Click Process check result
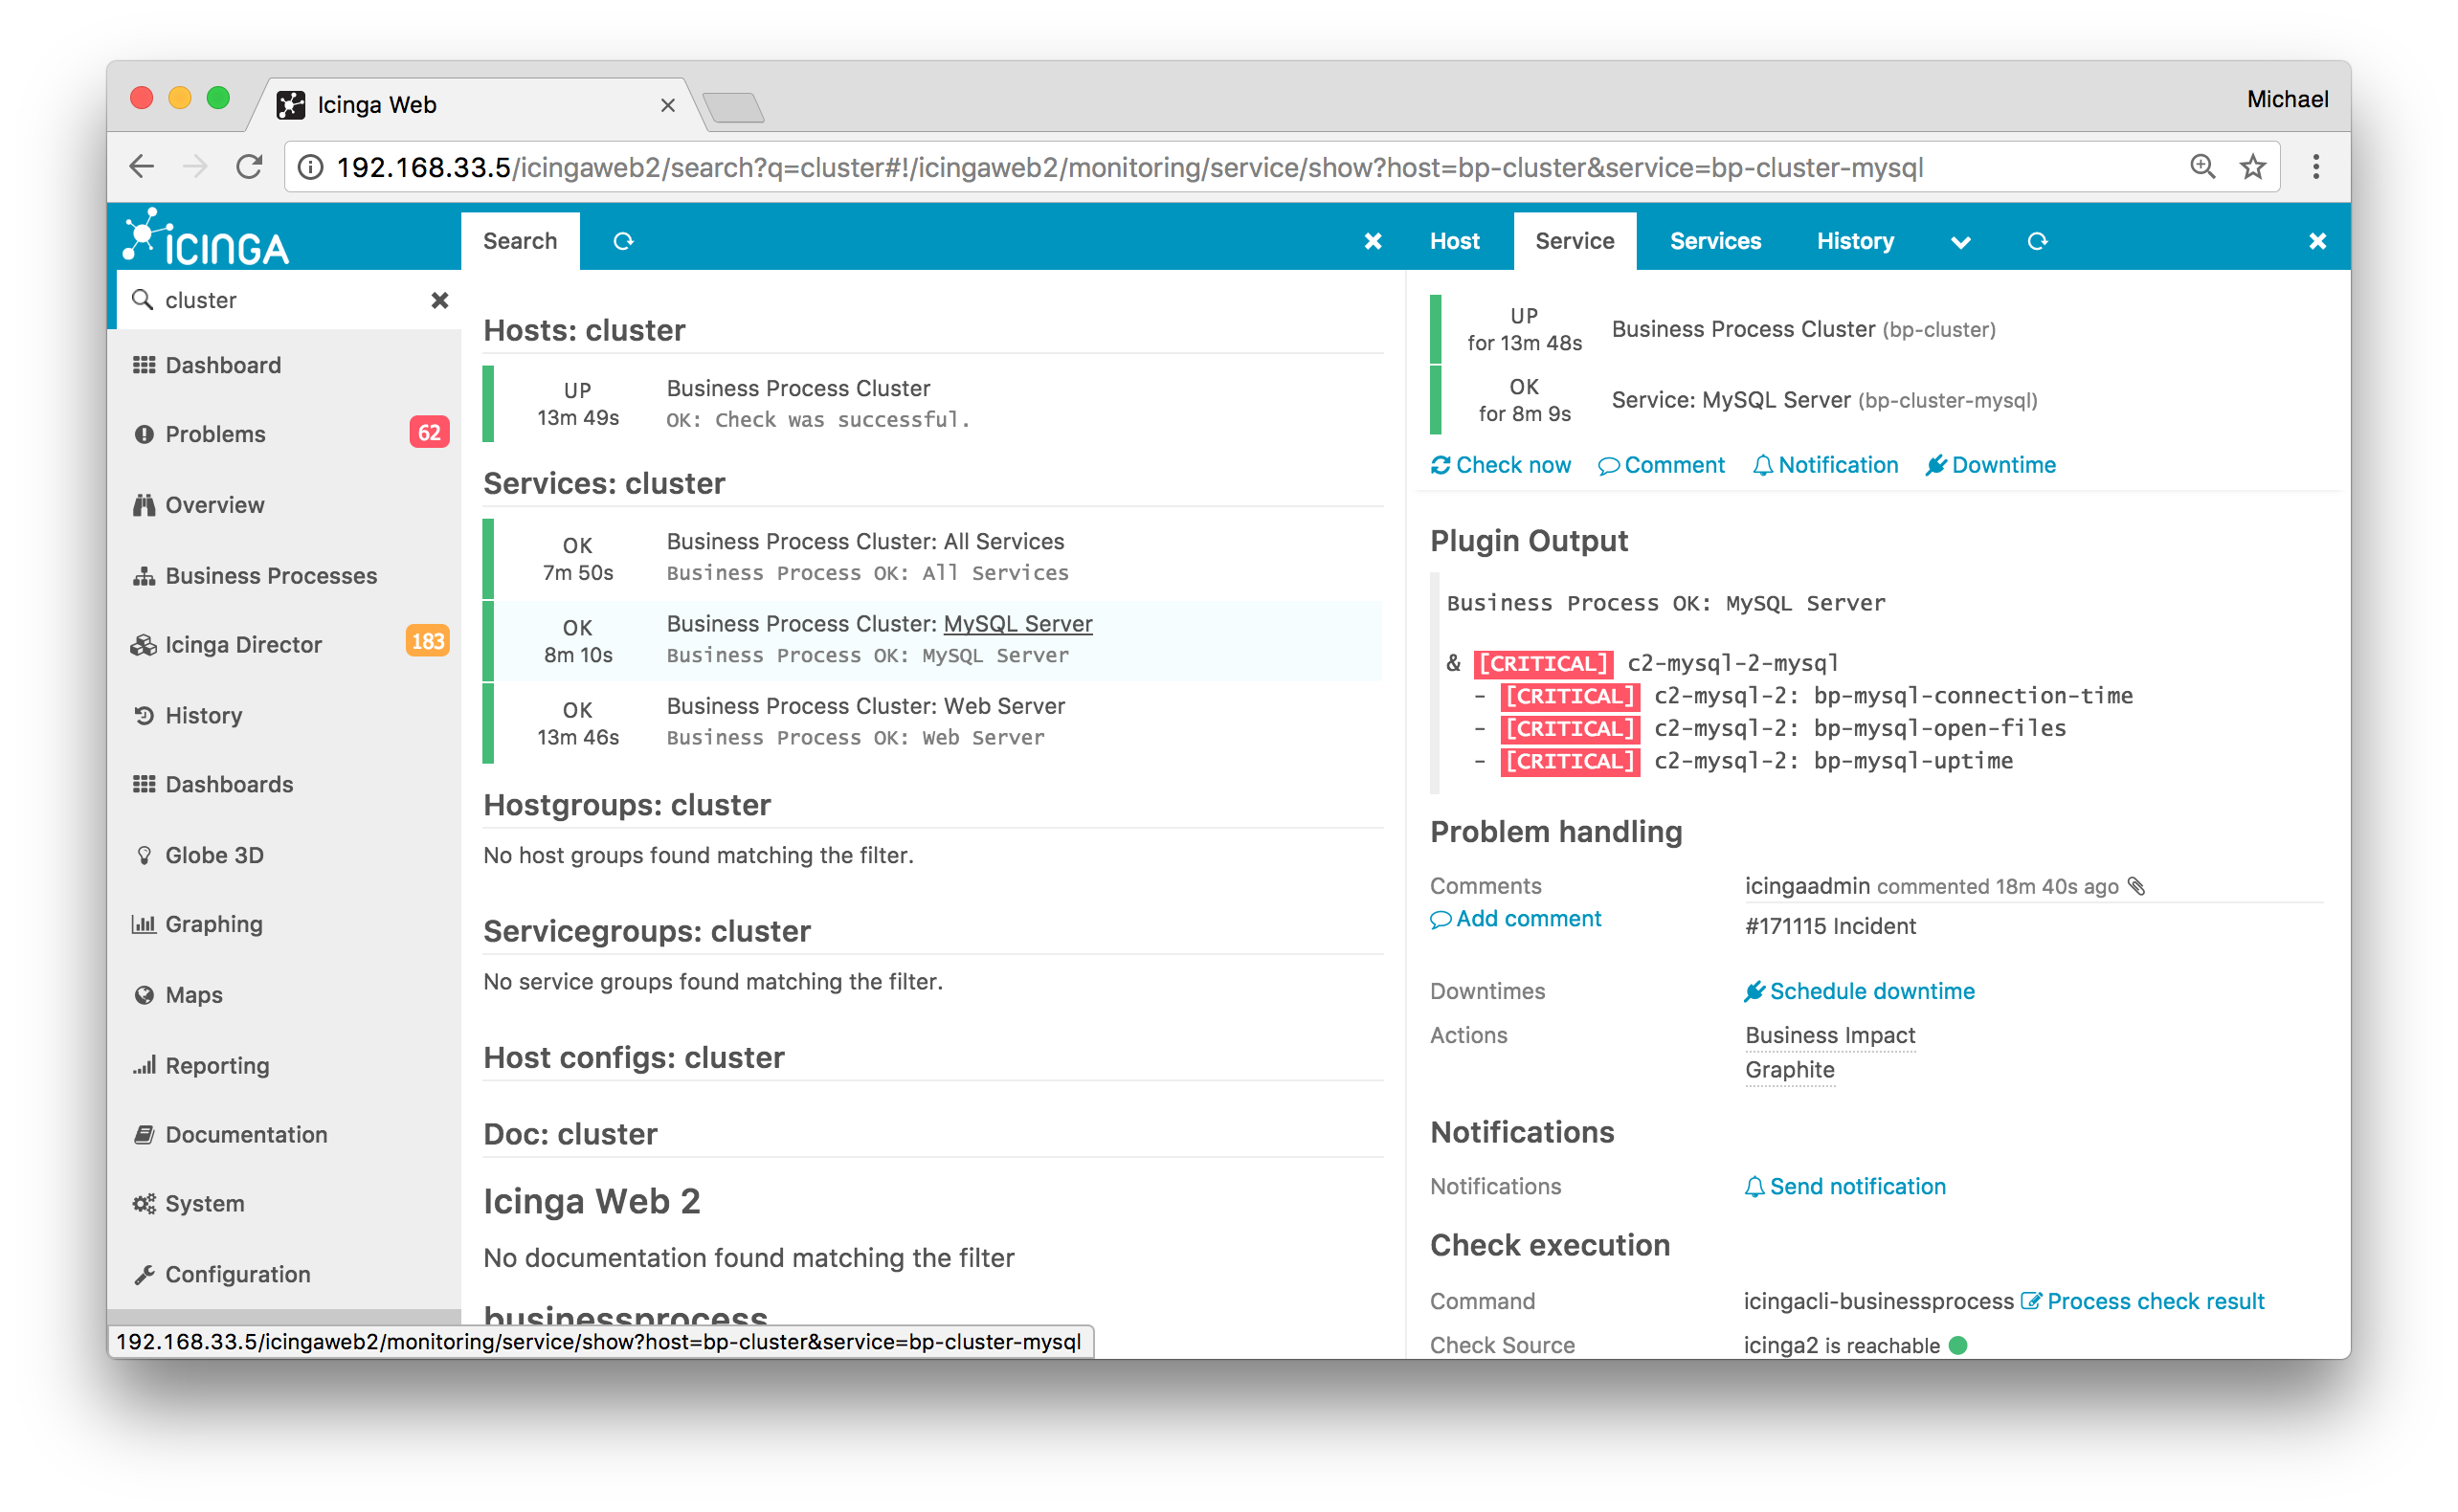The image size is (2458, 1512). 2142,1301
